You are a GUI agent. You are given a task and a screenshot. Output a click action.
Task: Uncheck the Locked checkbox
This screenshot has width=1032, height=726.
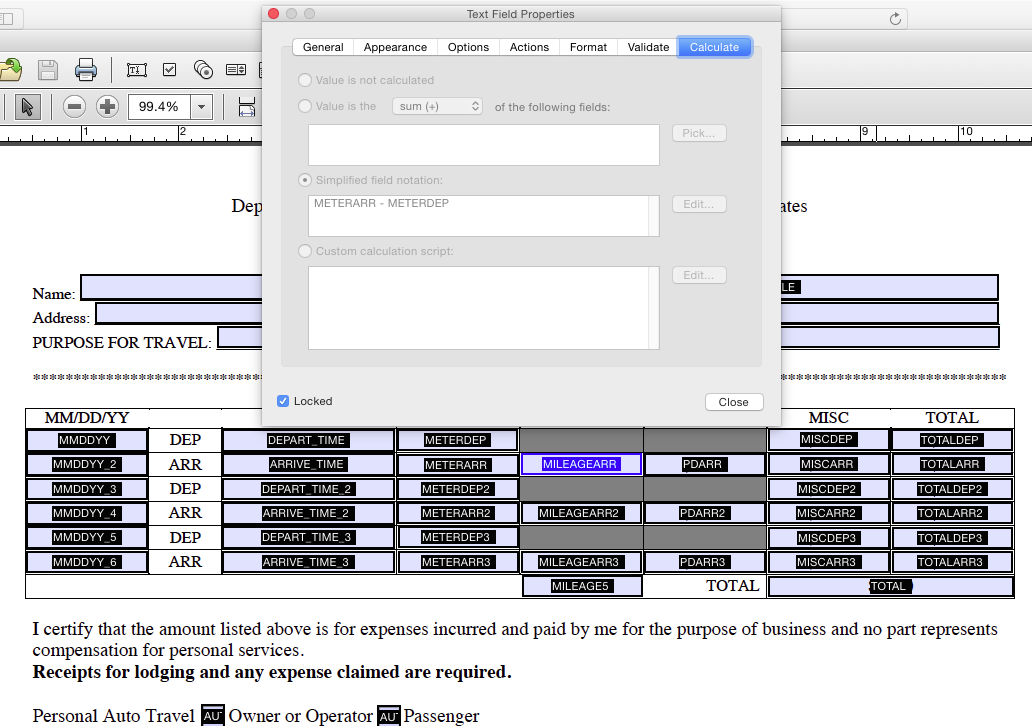tap(283, 401)
